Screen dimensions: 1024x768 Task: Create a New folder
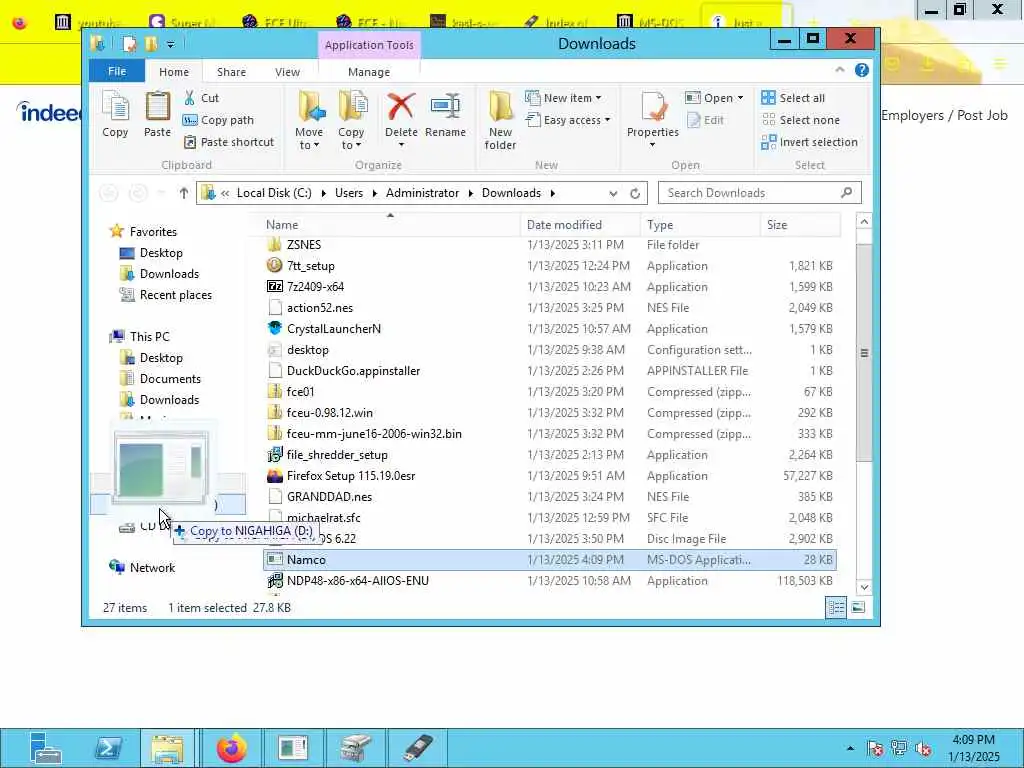(500, 120)
